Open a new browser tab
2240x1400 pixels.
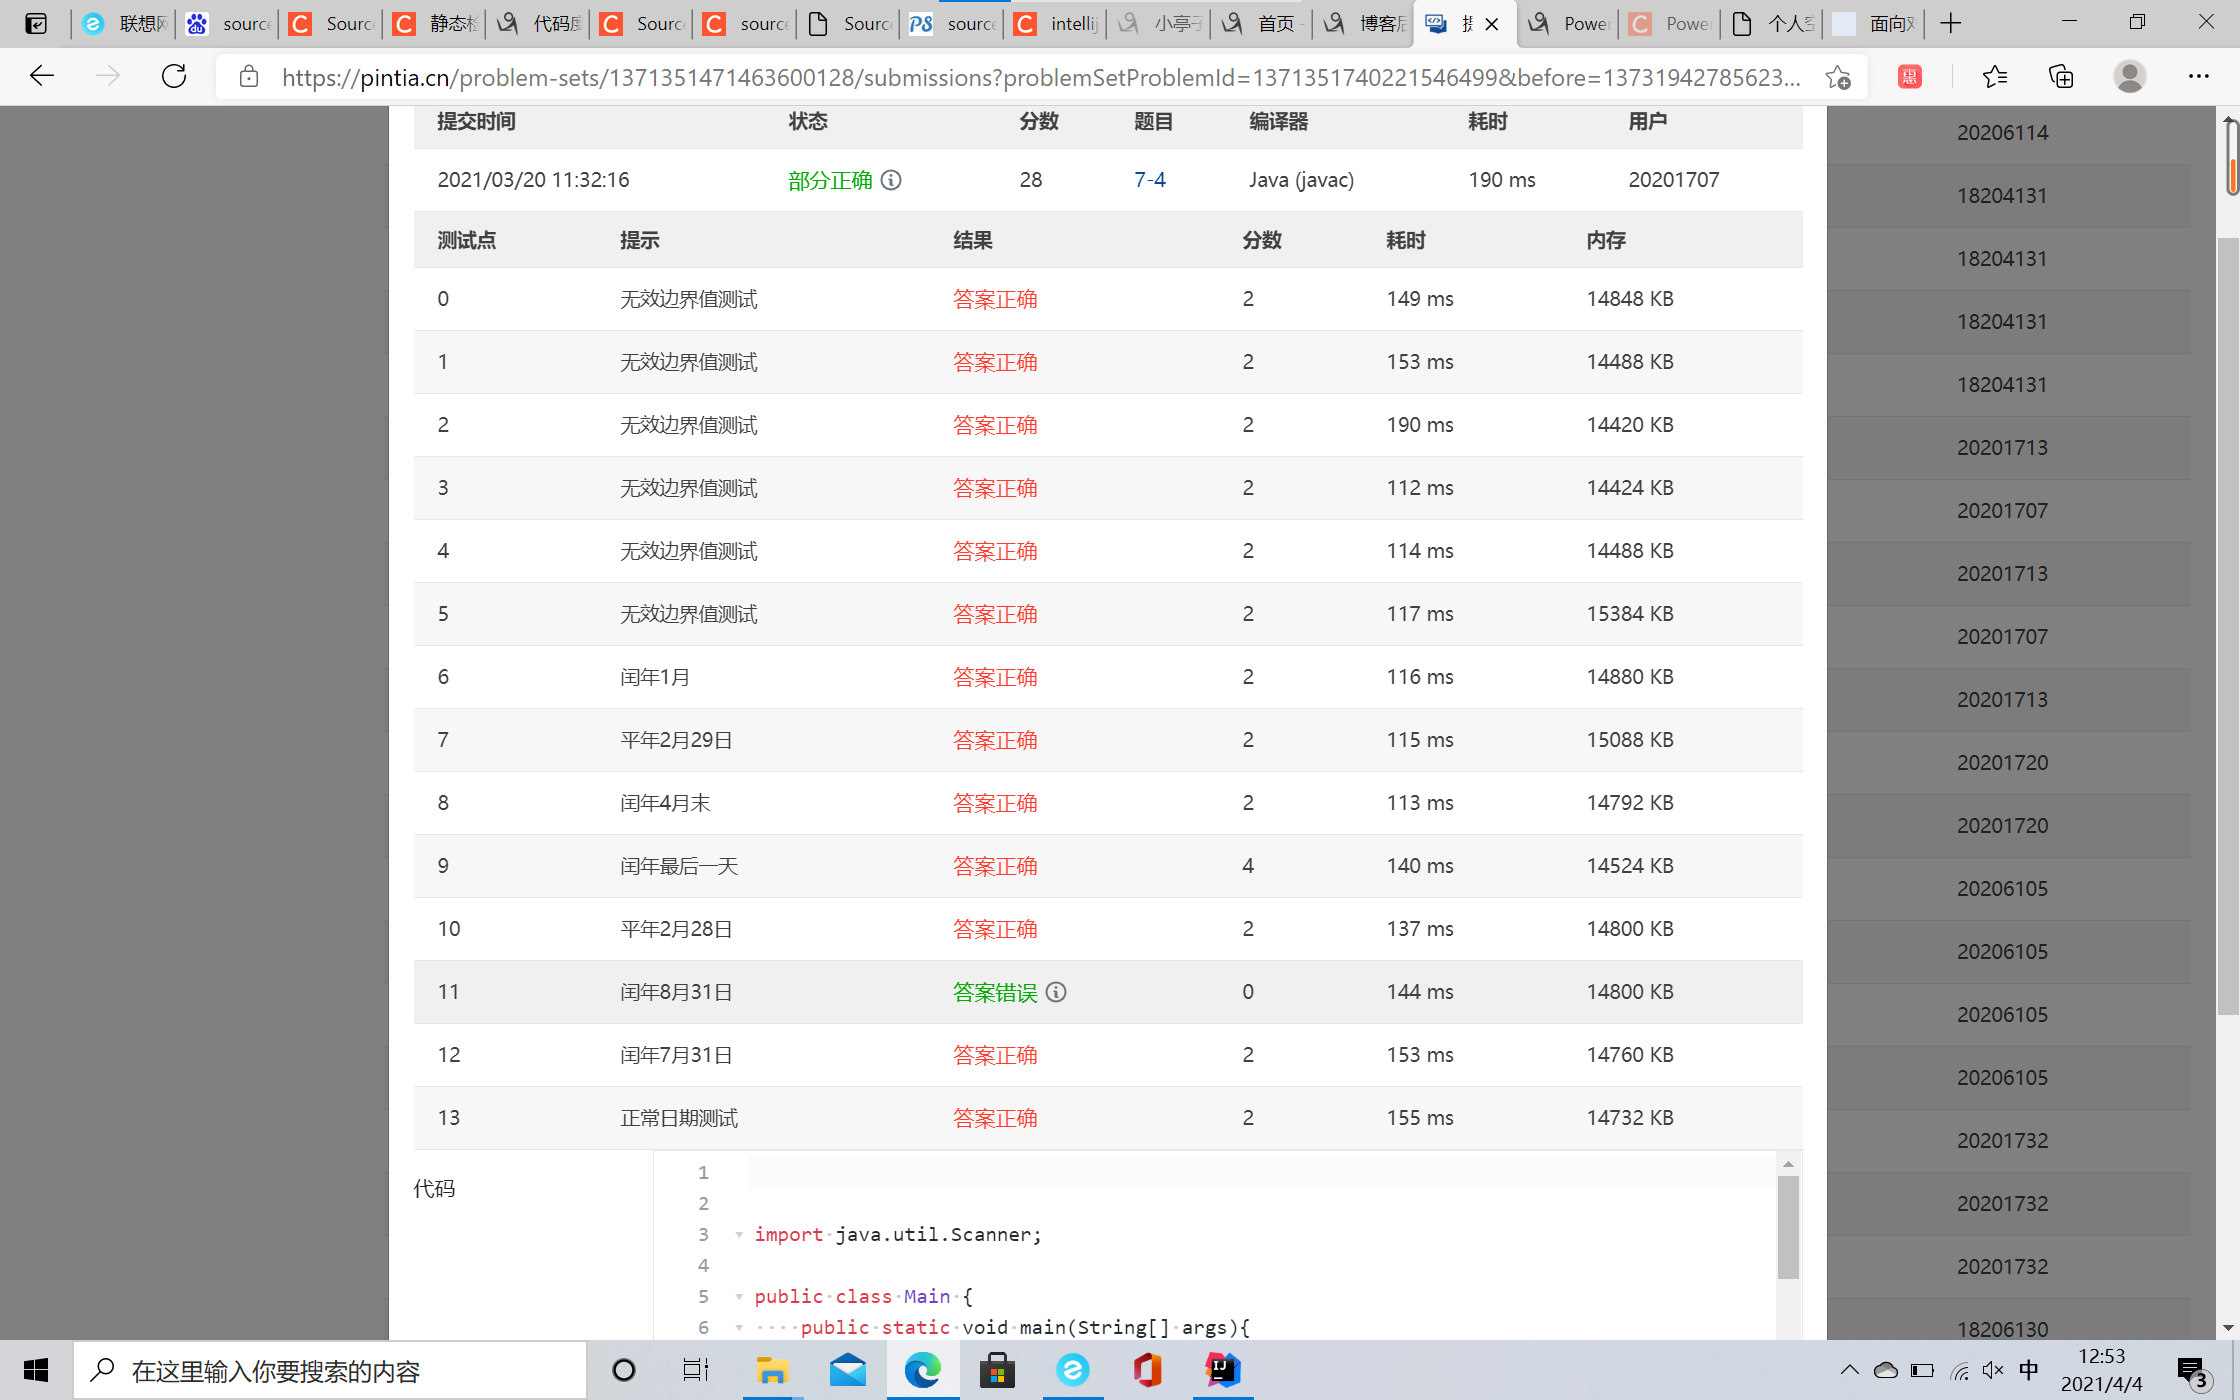[x=1950, y=24]
